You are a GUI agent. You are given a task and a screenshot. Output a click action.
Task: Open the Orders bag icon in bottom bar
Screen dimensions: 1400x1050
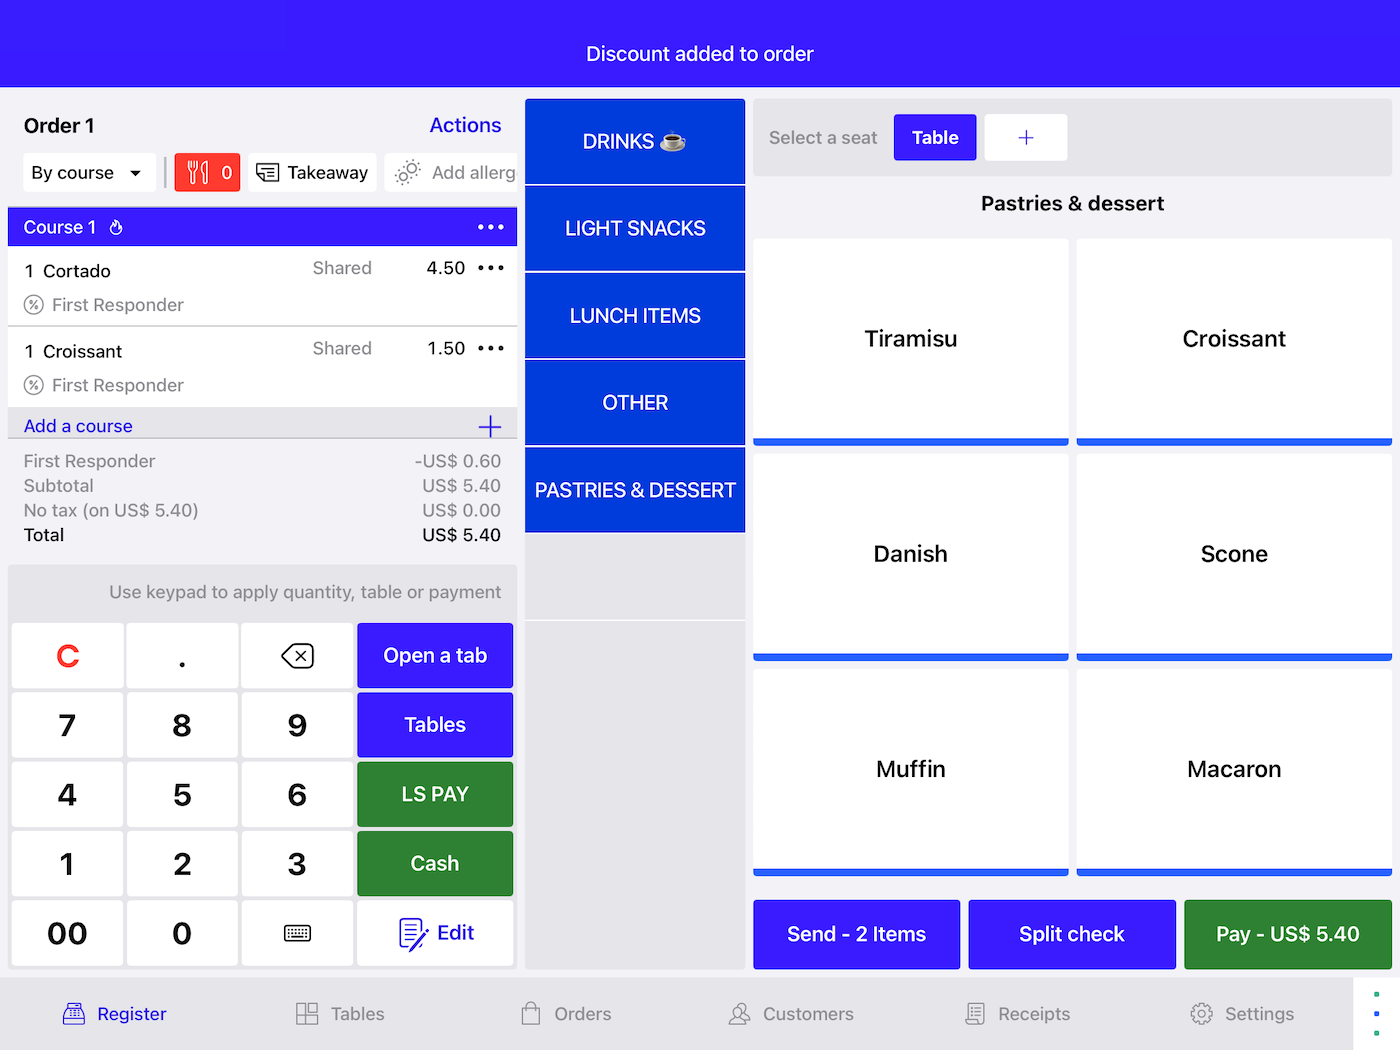[531, 1013]
